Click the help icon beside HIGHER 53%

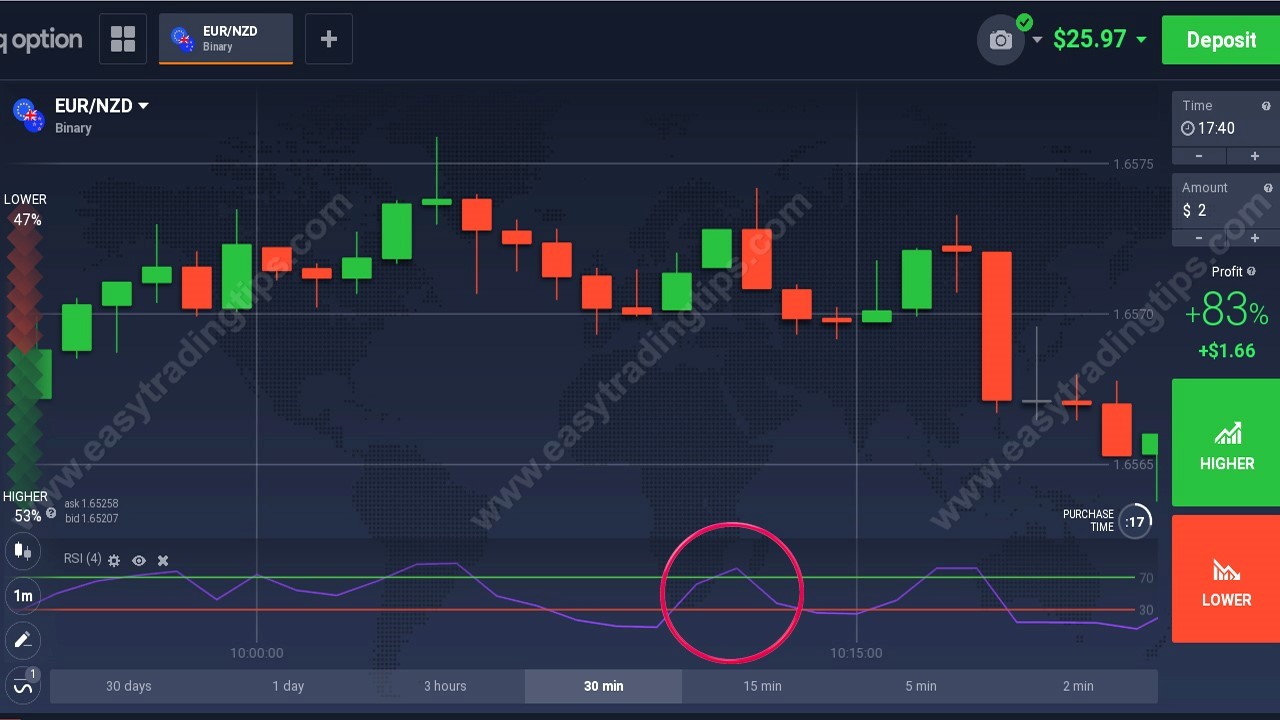(x=50, y=514)
